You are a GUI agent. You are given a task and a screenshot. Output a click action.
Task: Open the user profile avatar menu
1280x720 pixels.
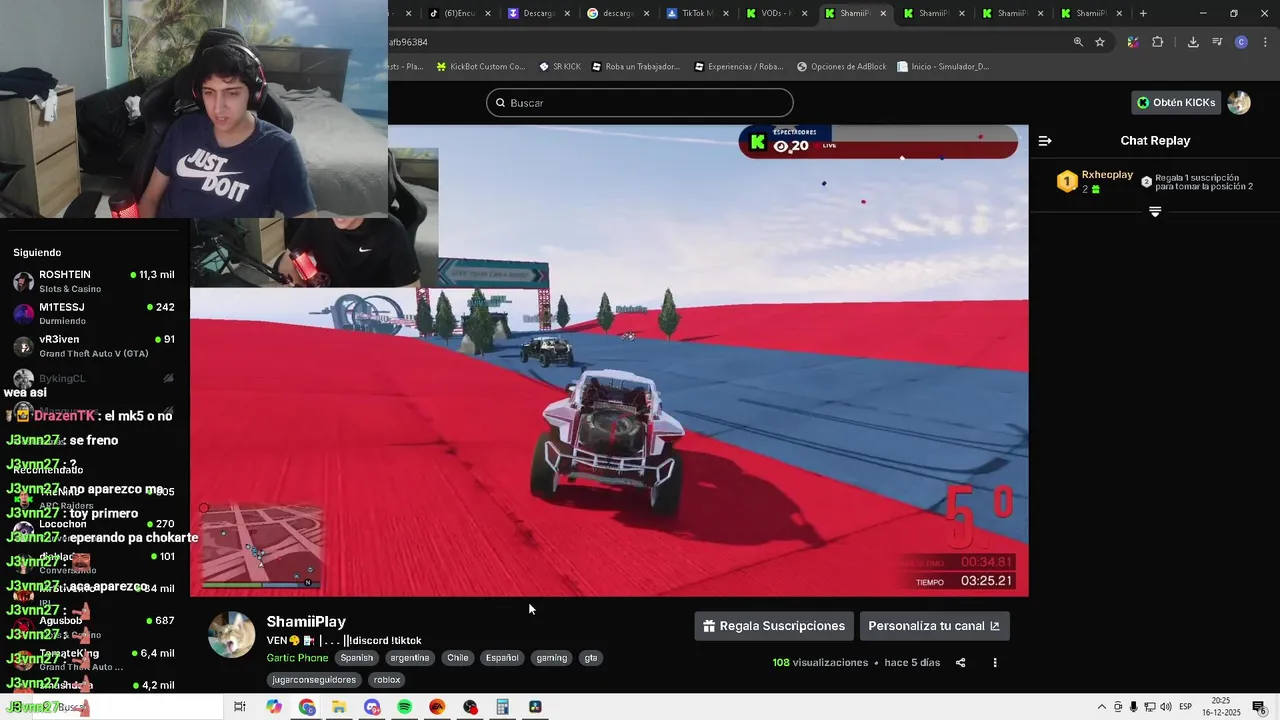click(1239, 102)
